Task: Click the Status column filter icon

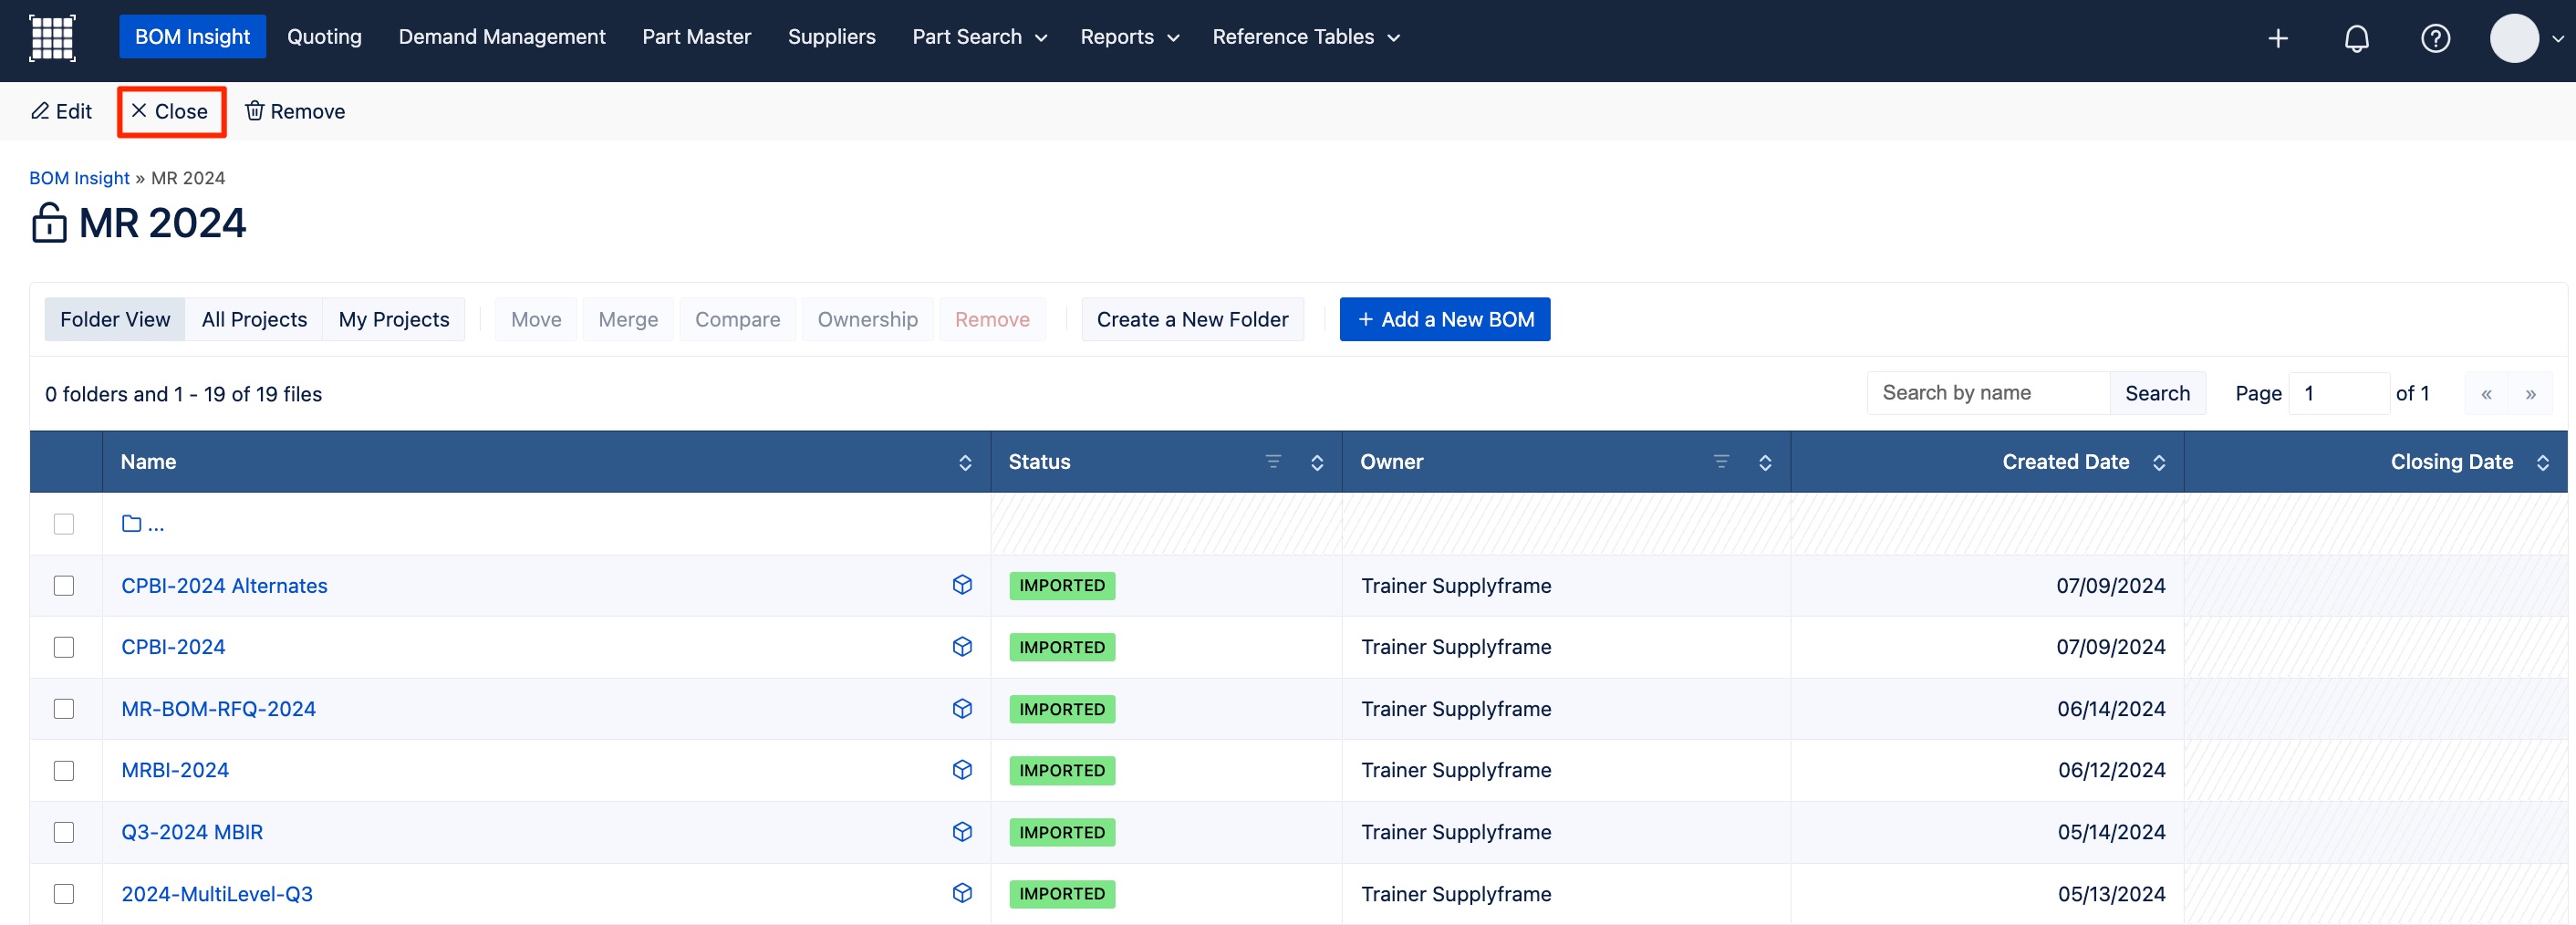Action: coord(1273,462)
